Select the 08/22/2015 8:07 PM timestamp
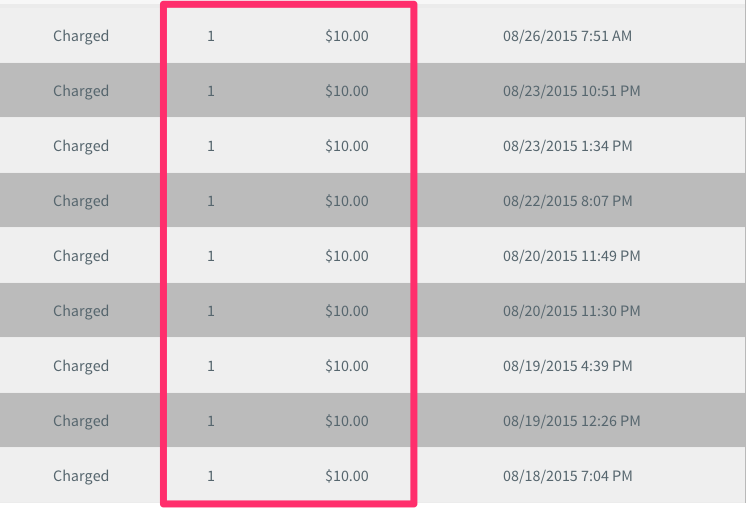Image resolution: width=753 pixels, height=508 pixels. (x=568, y=201)
